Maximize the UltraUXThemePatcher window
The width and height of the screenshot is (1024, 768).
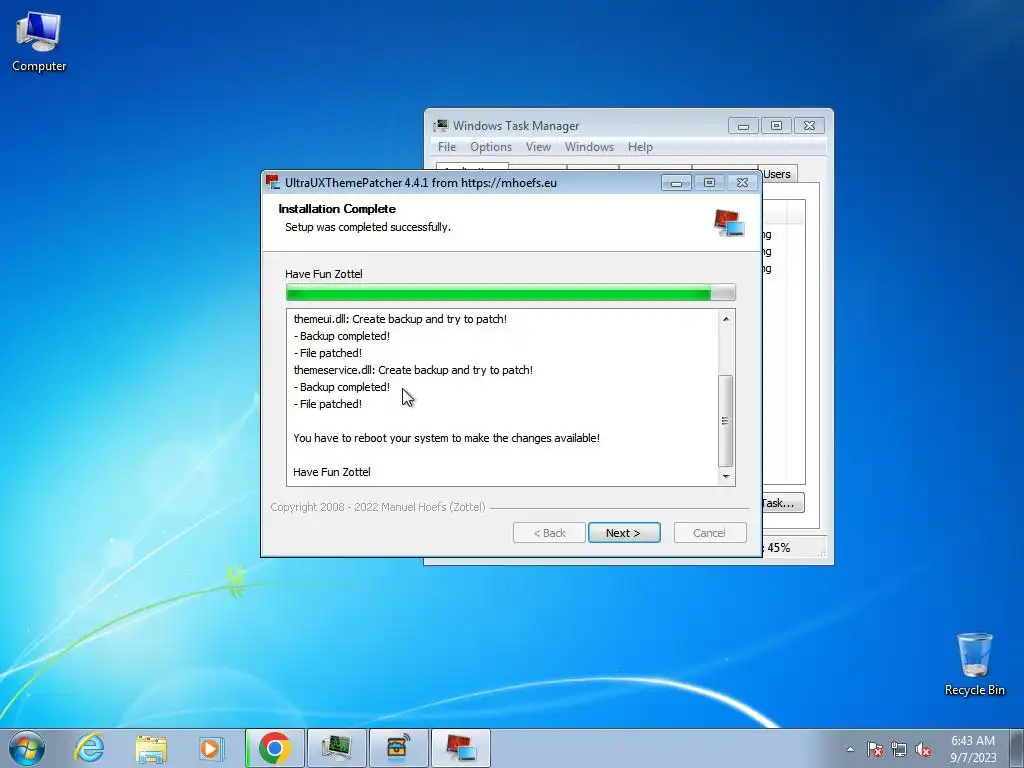(709, 183)
